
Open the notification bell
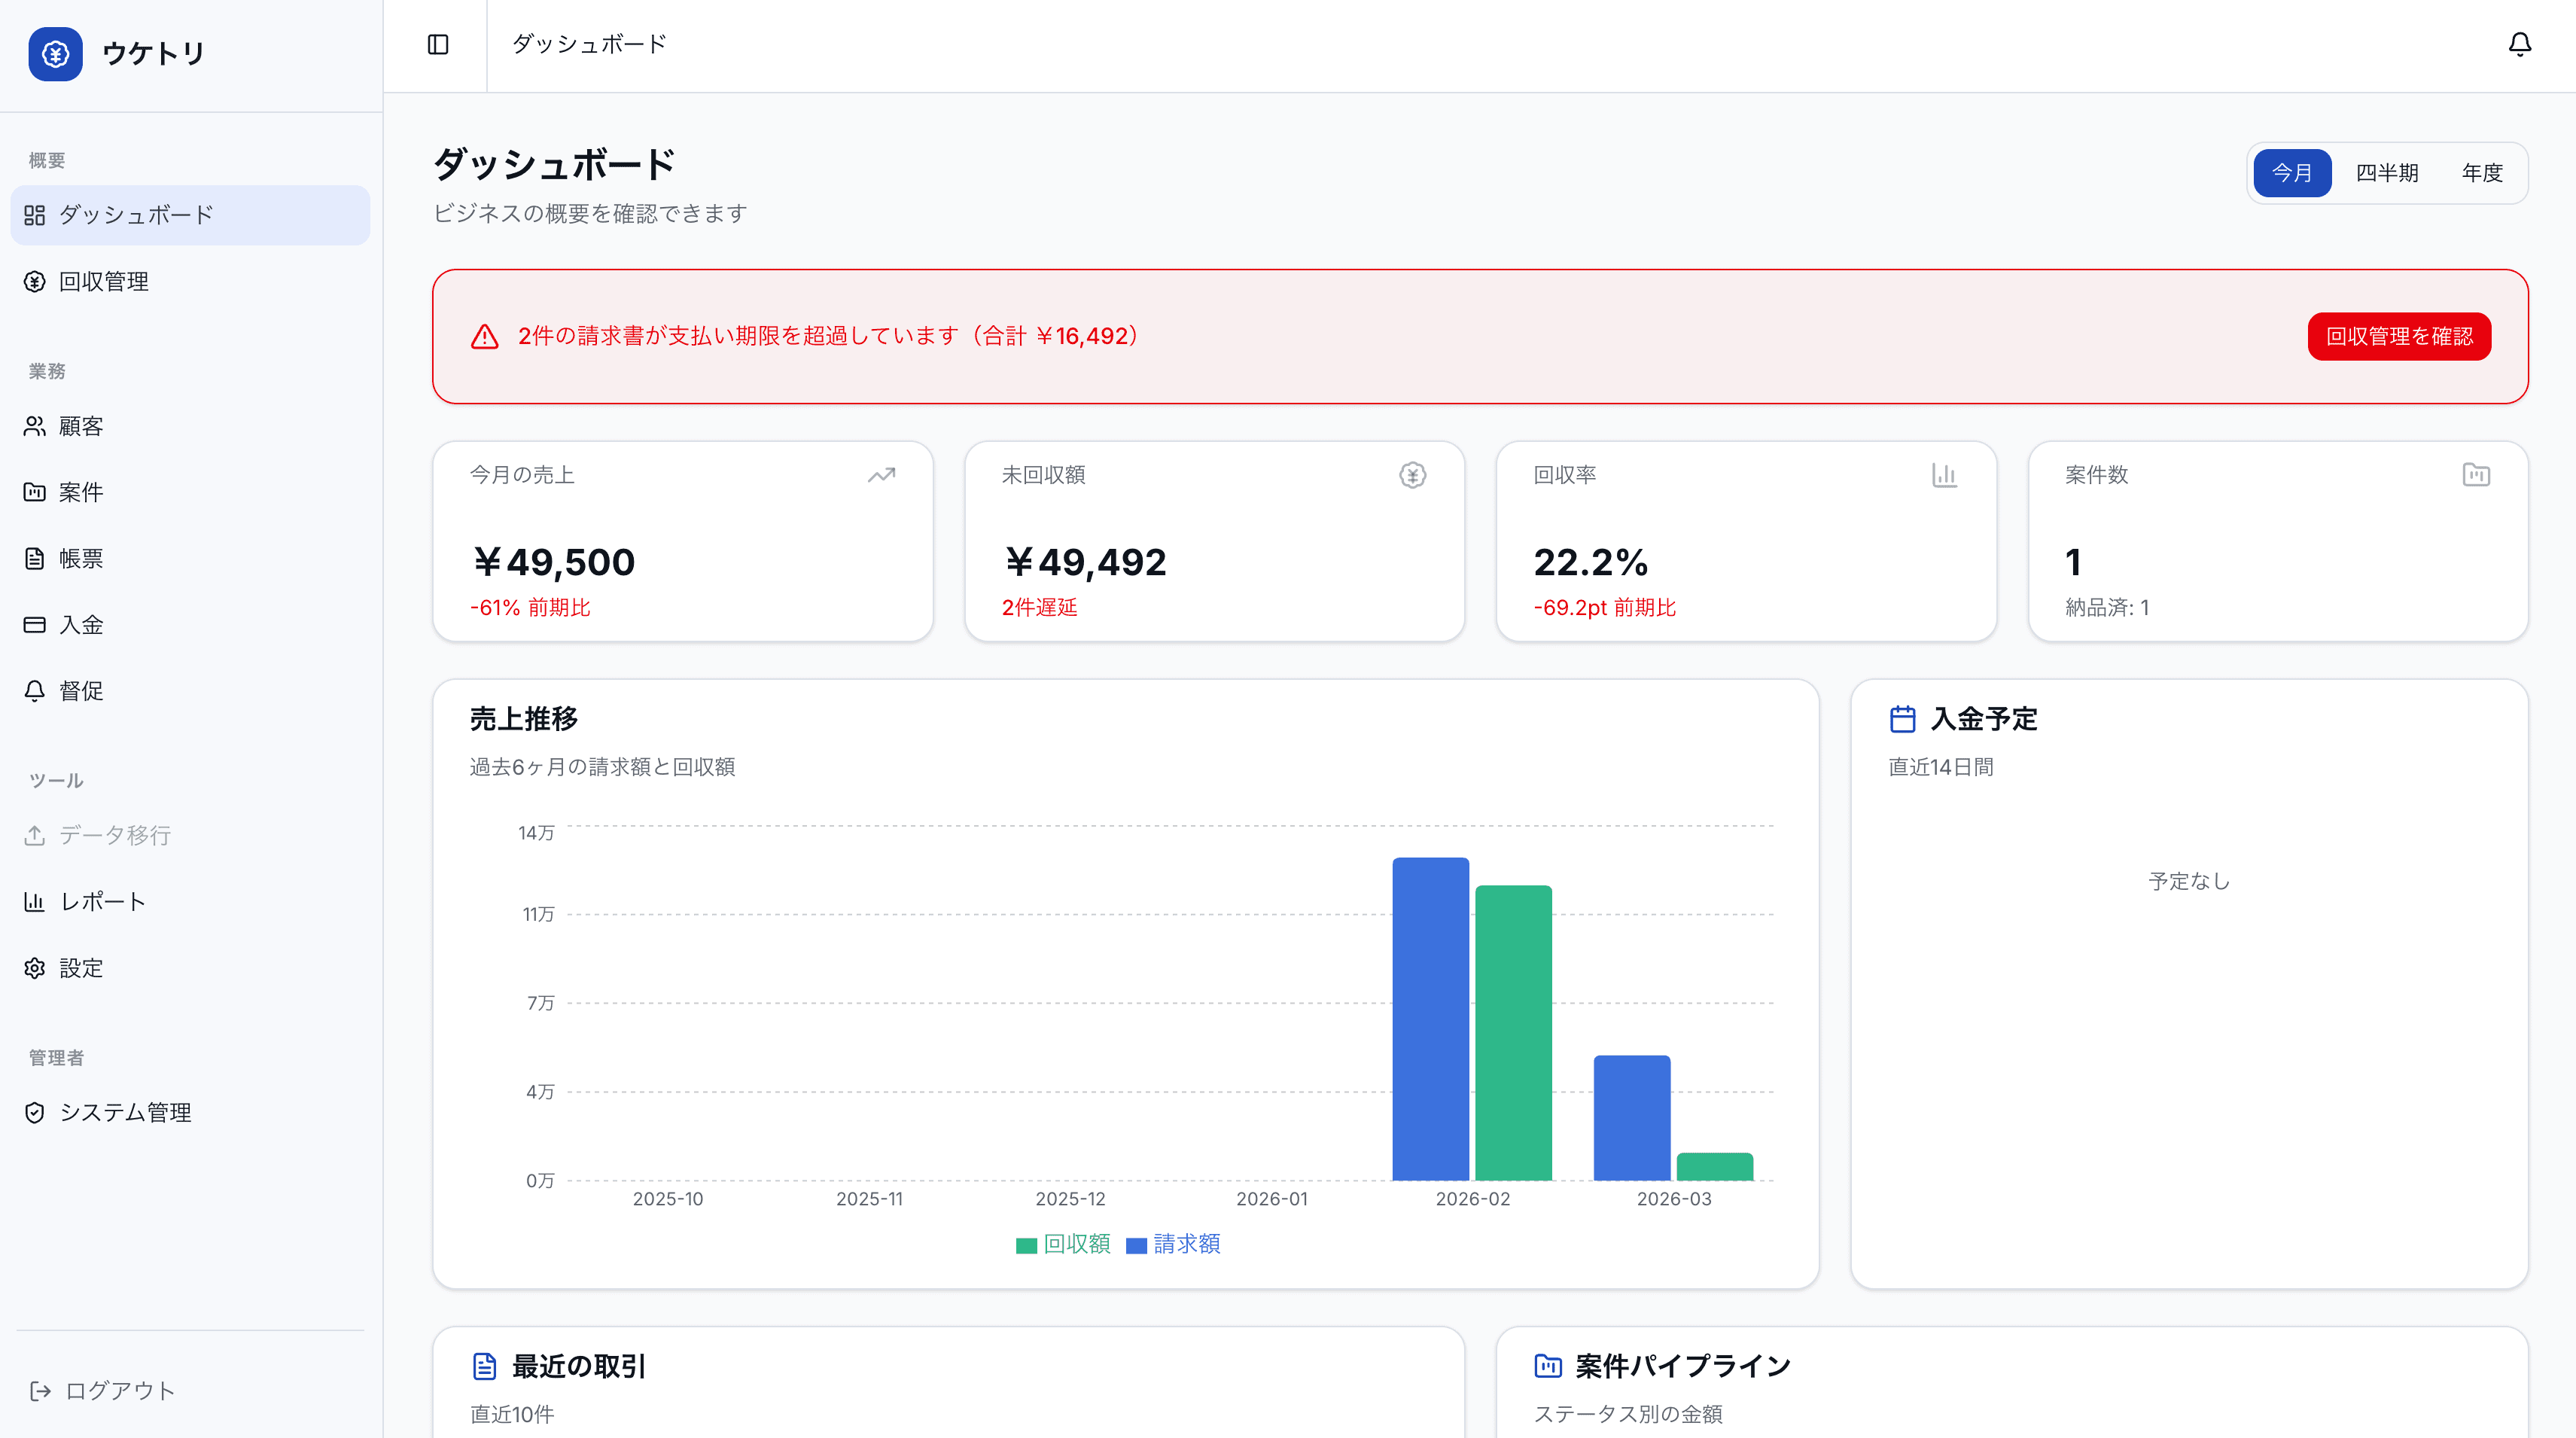coord(2519,44)
